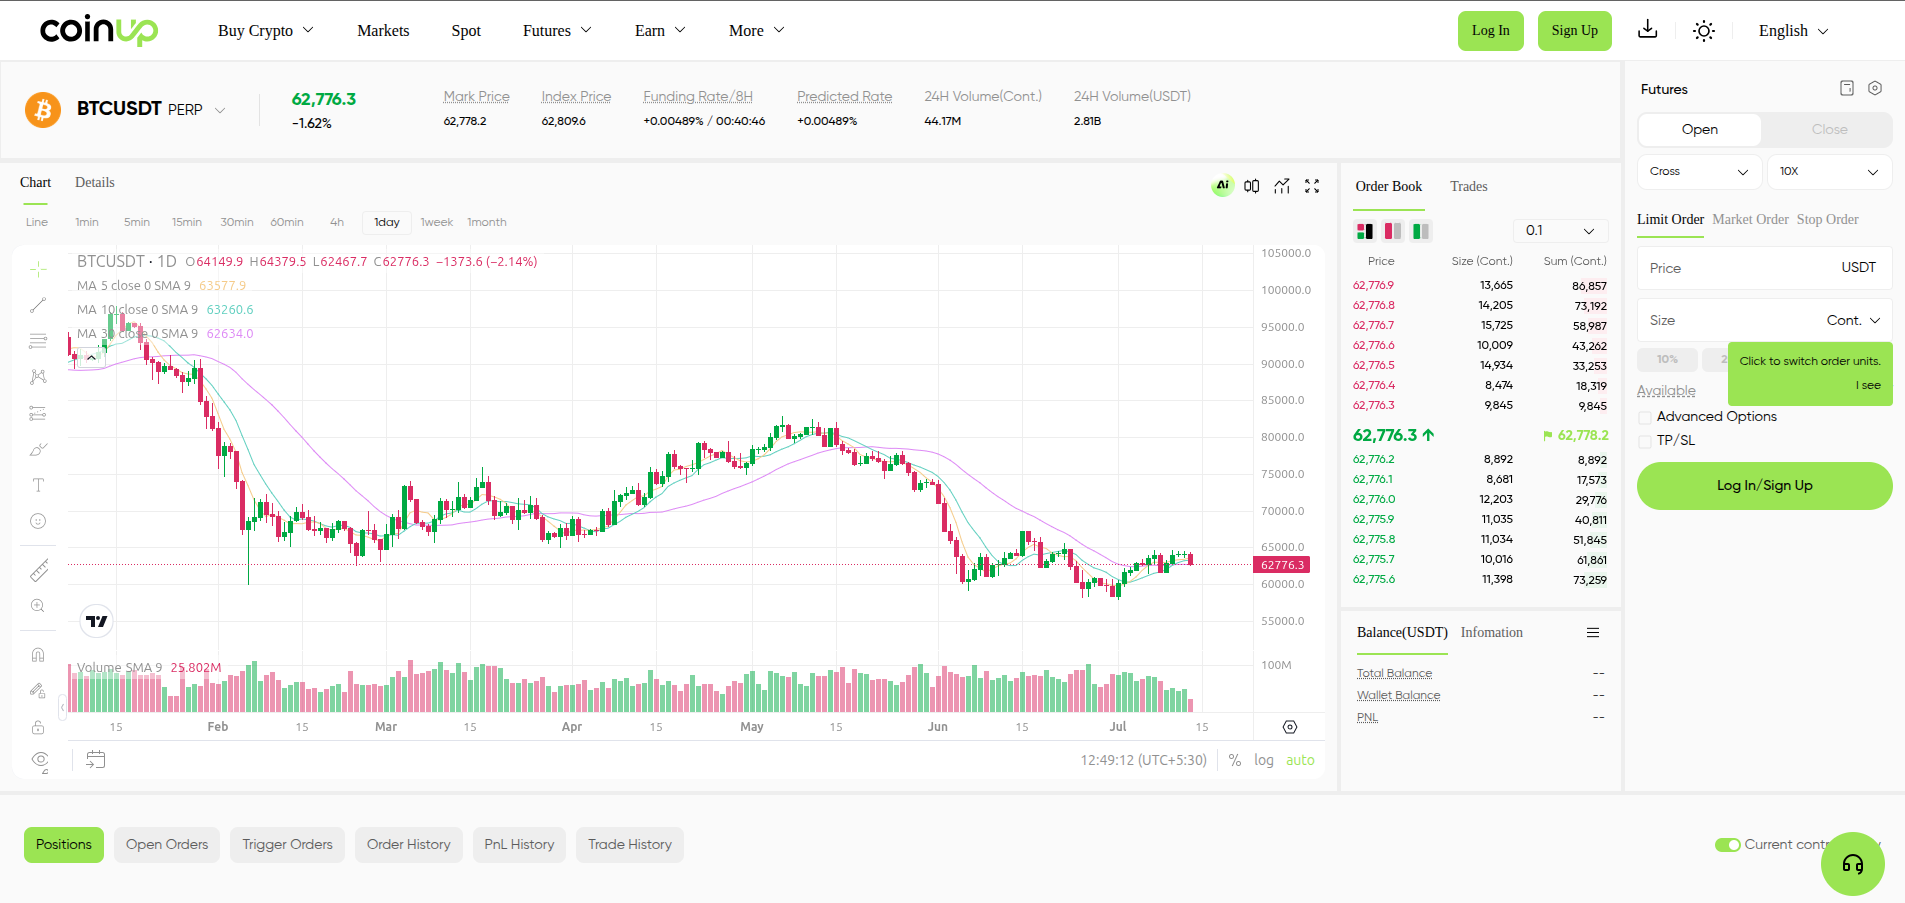Expand the Buy Crypto menu
The width and height of the screenshot is (1905, 903).
[266, 30]
